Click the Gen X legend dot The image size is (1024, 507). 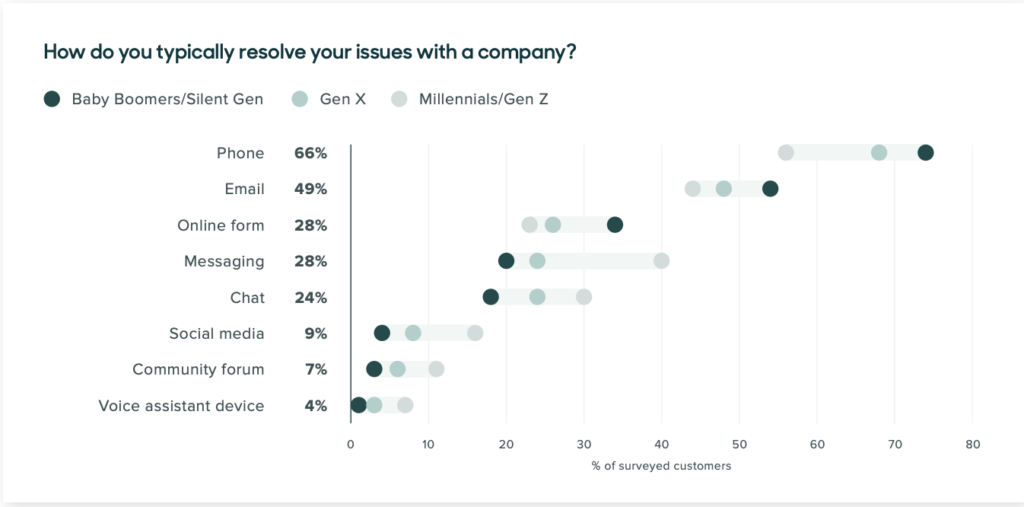300,98
